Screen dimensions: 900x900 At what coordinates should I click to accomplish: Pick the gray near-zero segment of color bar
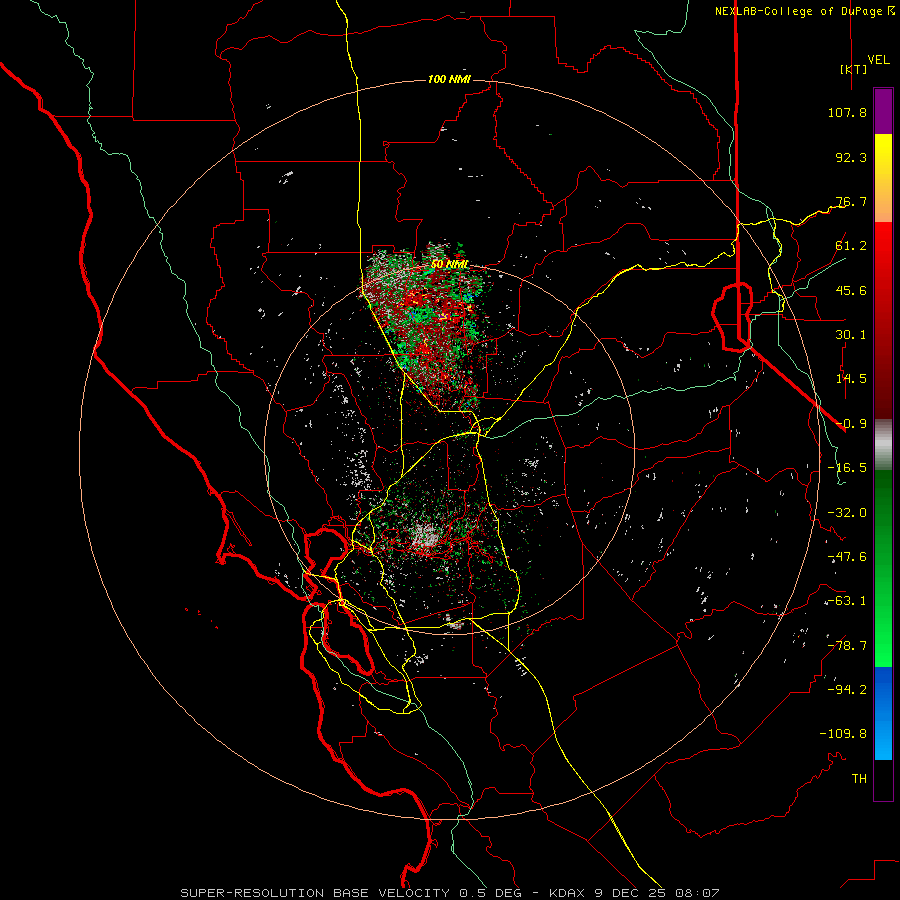click(883, 445)
